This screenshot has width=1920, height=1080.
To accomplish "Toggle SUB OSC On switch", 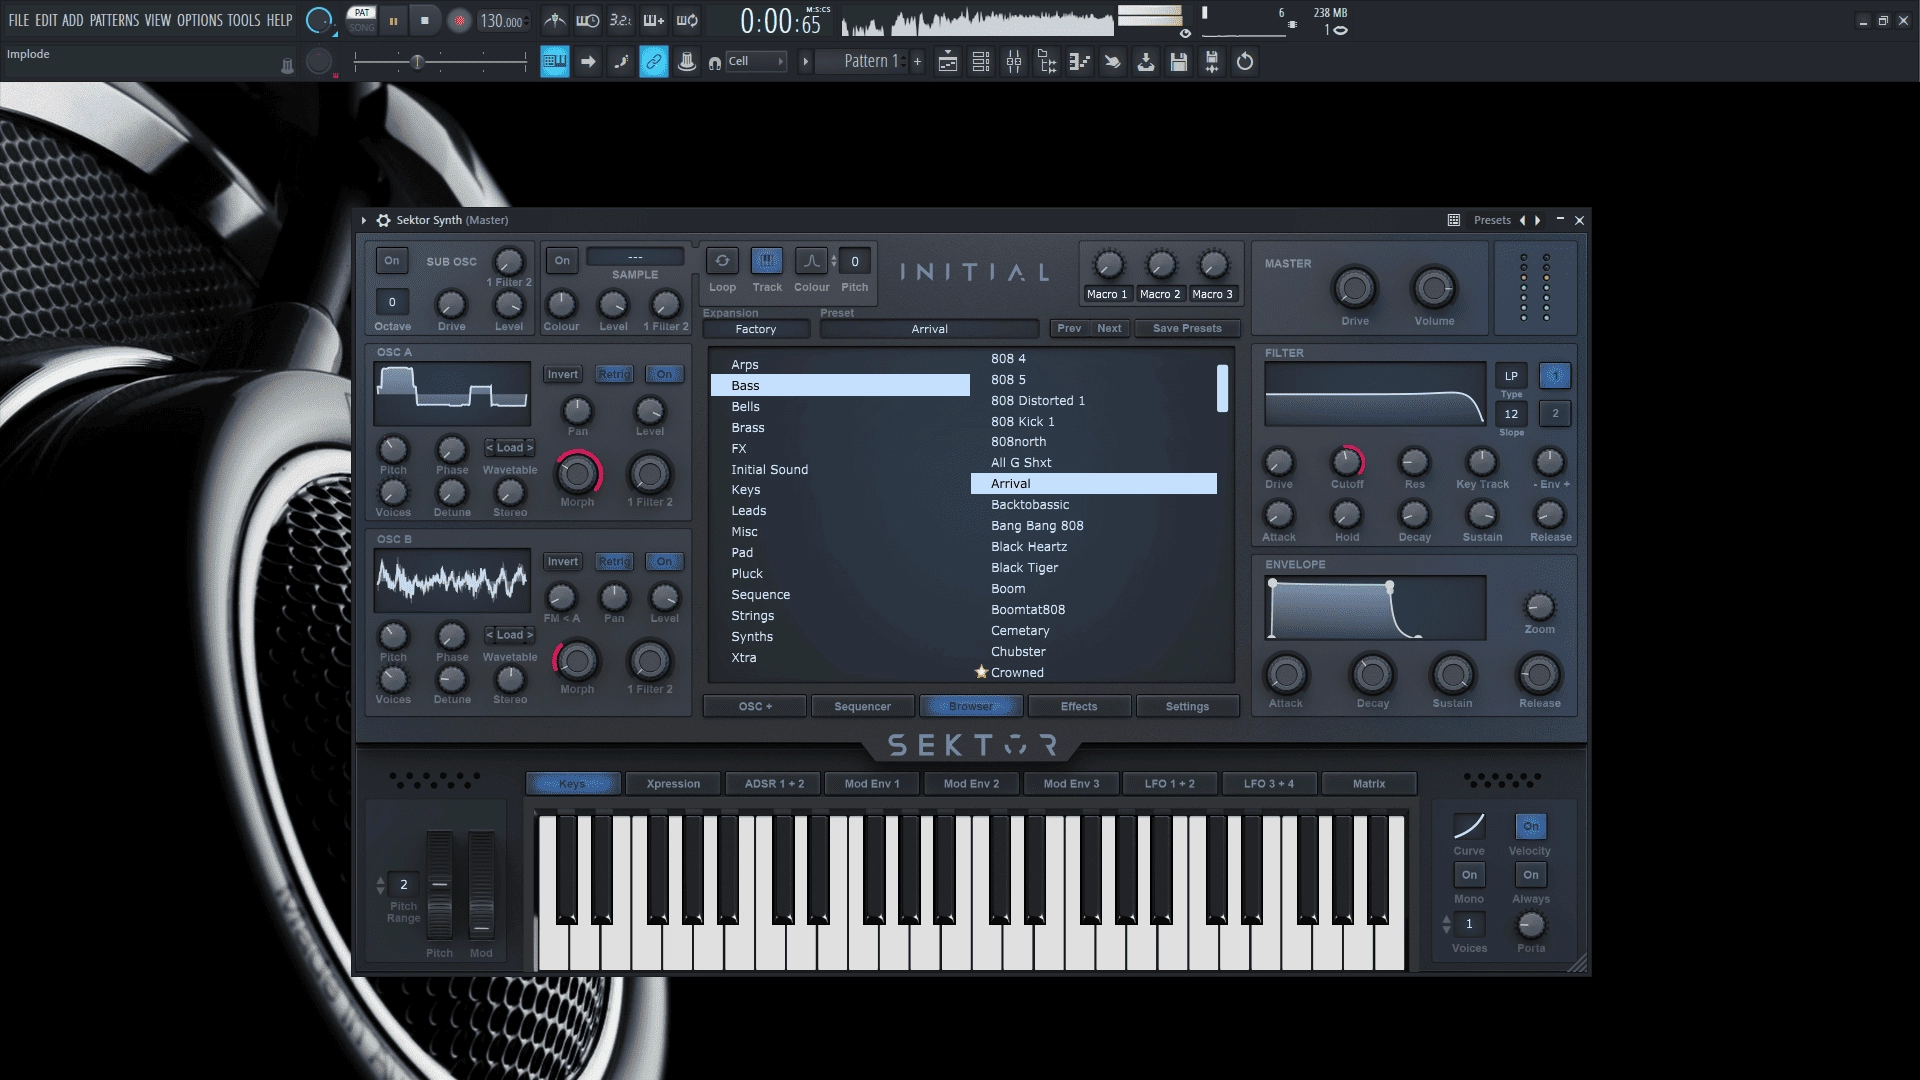I will (392, 261).
